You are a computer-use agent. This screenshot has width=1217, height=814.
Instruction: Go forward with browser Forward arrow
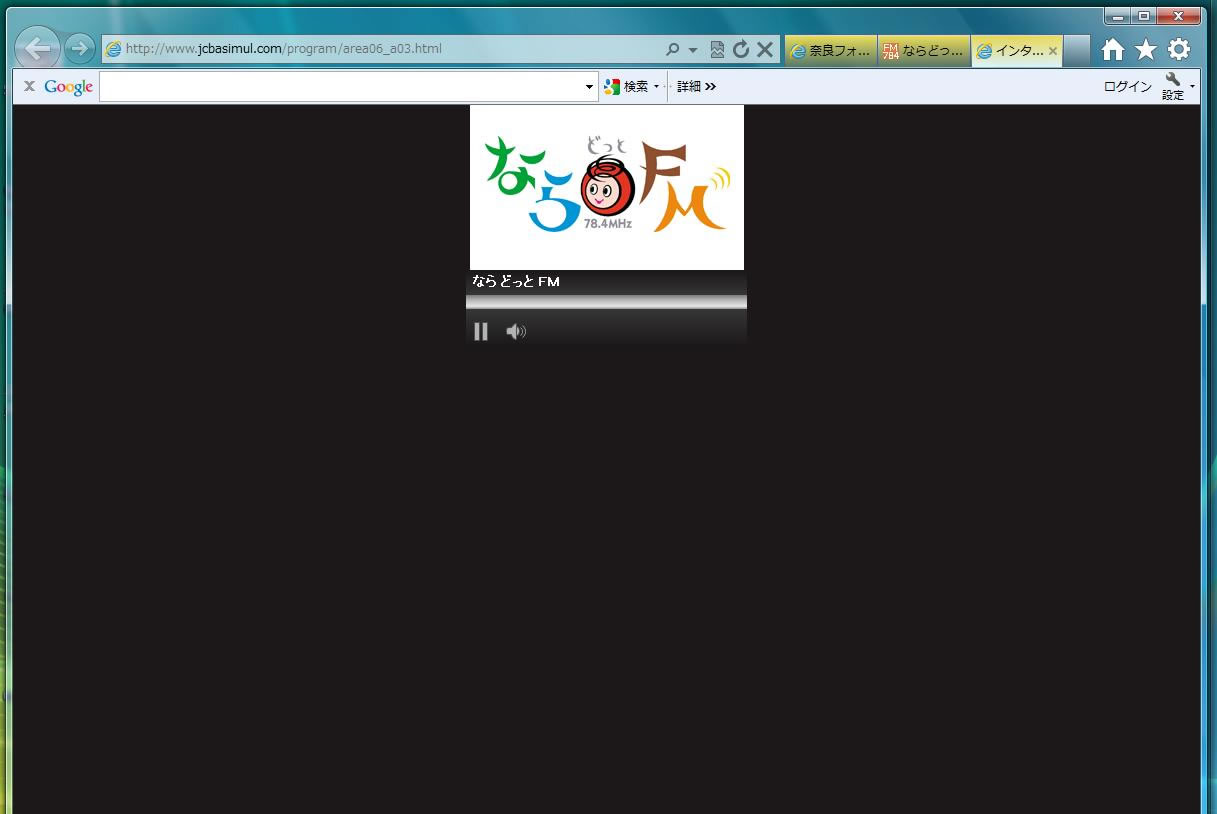tap(80, 48)
